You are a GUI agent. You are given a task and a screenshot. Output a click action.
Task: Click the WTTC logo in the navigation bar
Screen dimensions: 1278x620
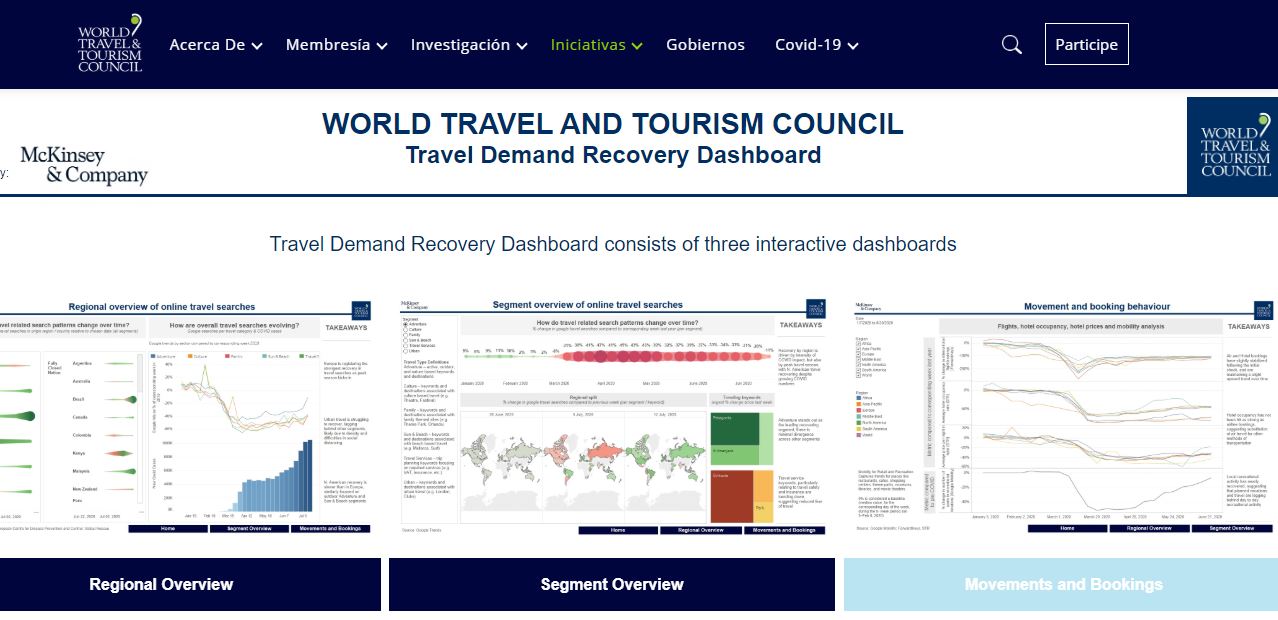110,43
